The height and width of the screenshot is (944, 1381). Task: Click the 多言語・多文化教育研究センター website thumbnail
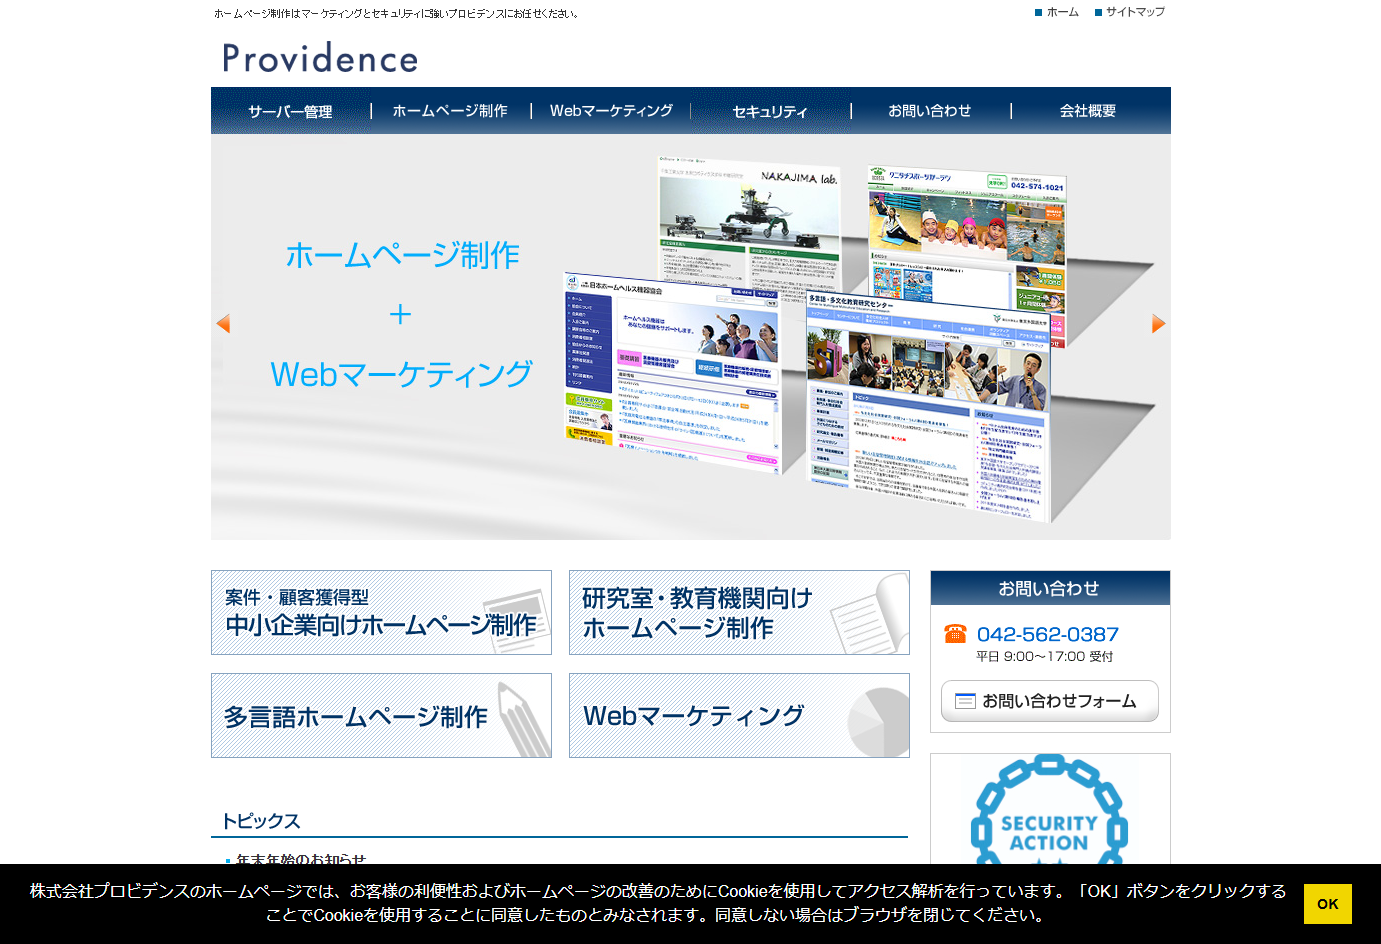(928, 408)
